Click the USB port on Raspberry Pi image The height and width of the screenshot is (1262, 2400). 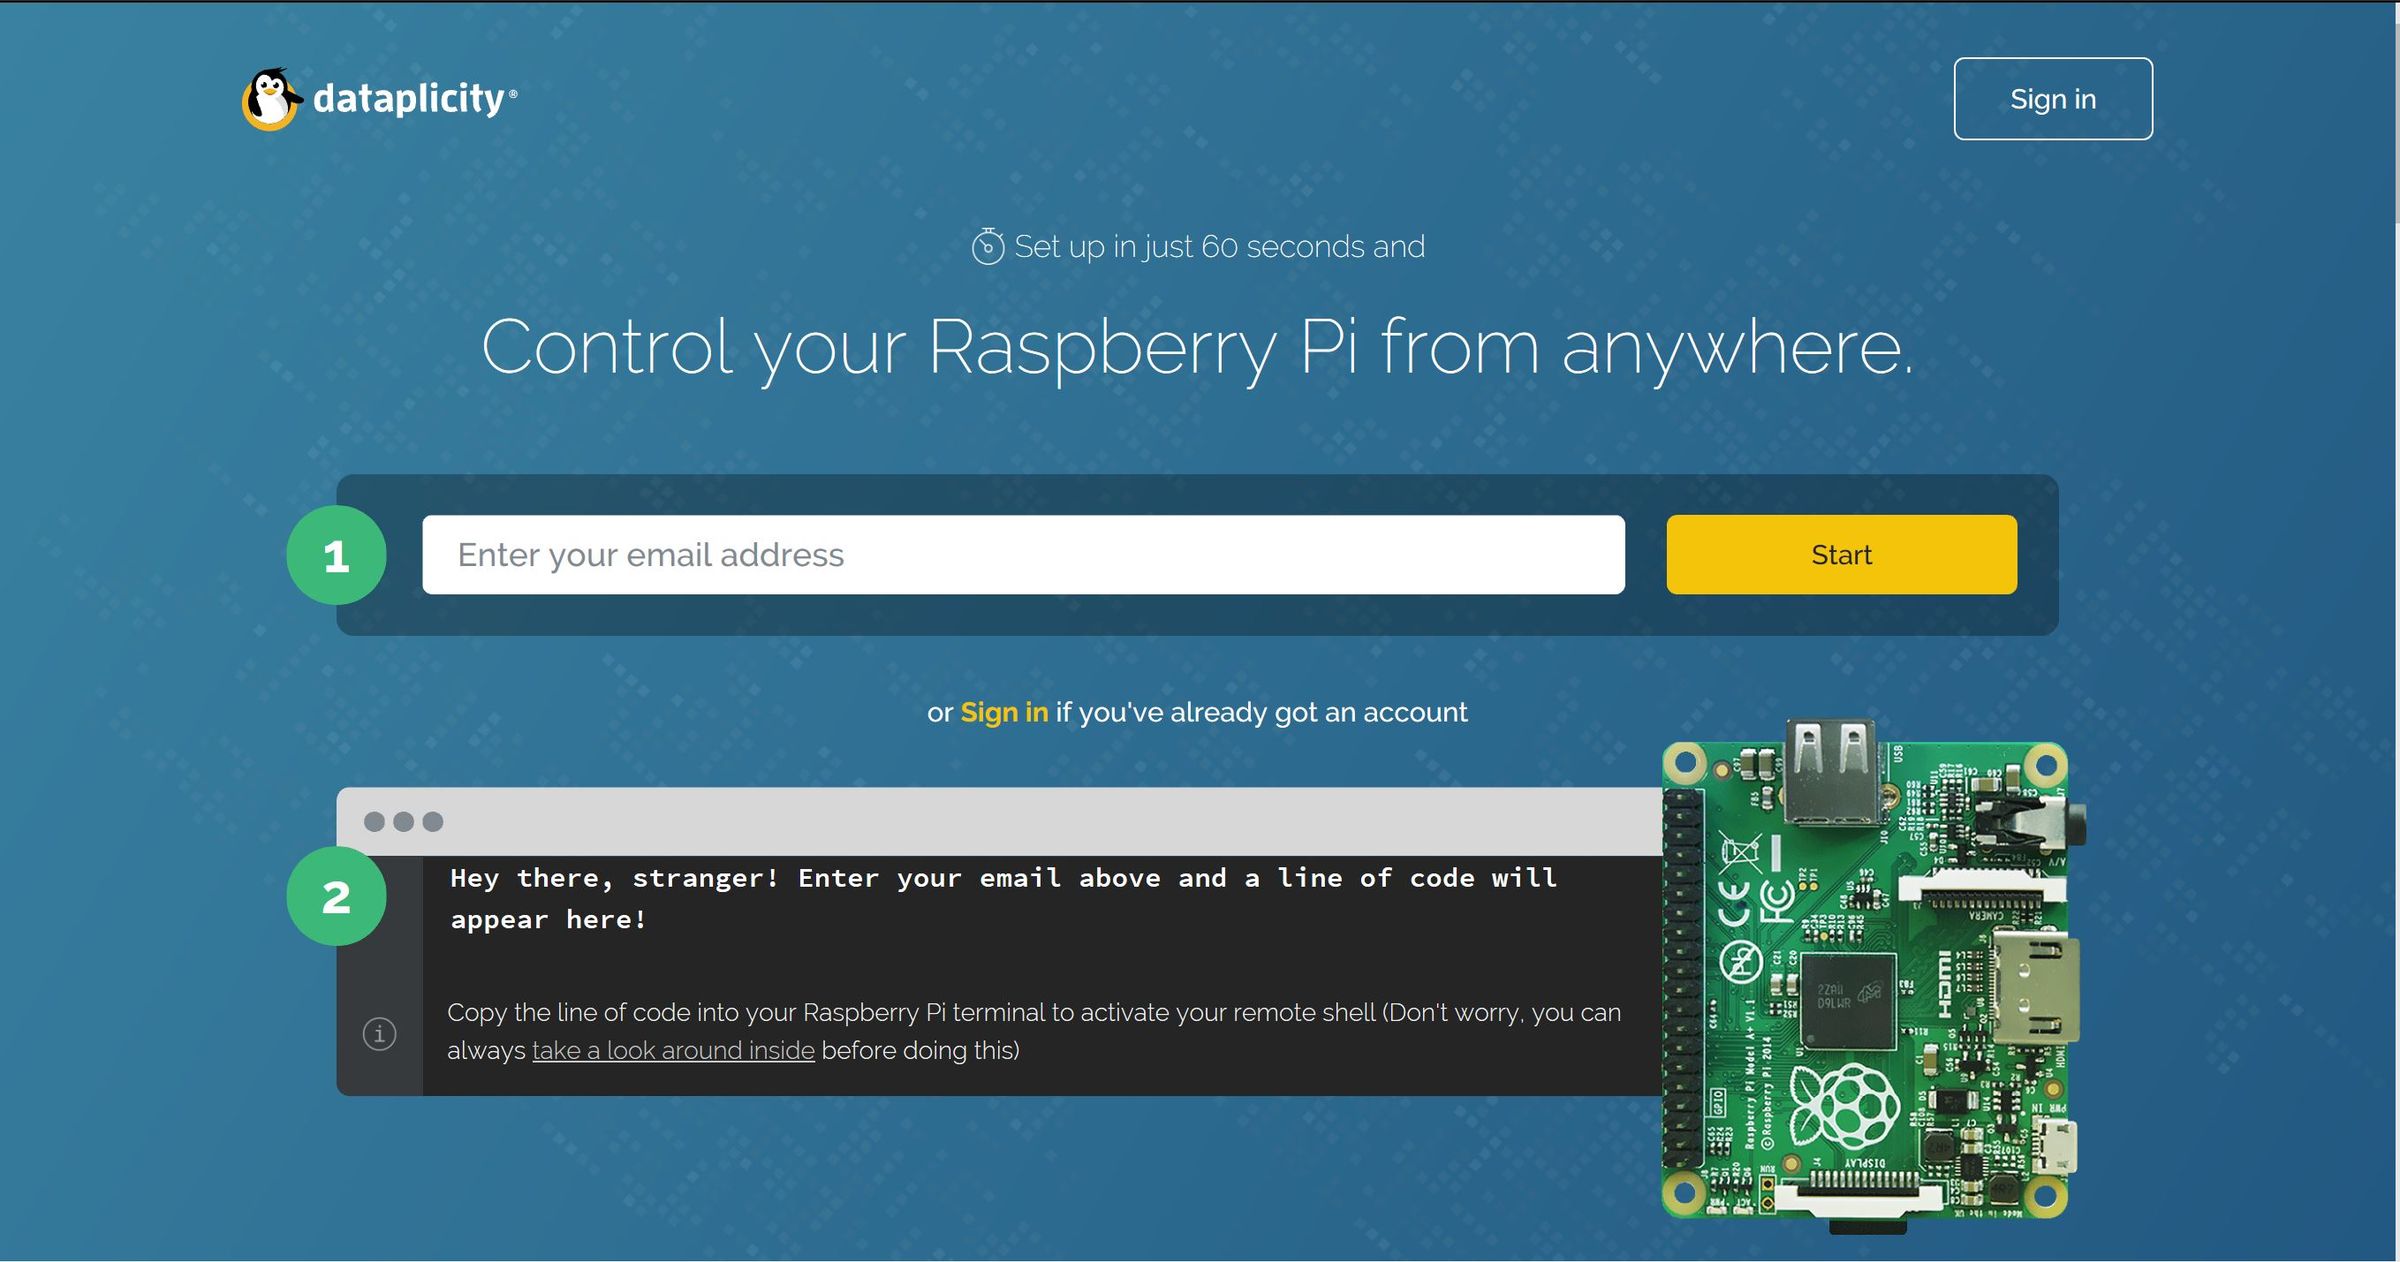click(x=1831, y=772)
